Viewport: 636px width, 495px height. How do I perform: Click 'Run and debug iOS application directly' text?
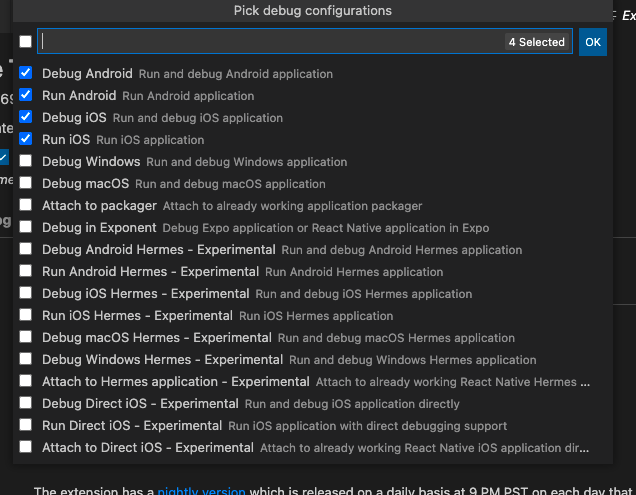click(352, 404)
